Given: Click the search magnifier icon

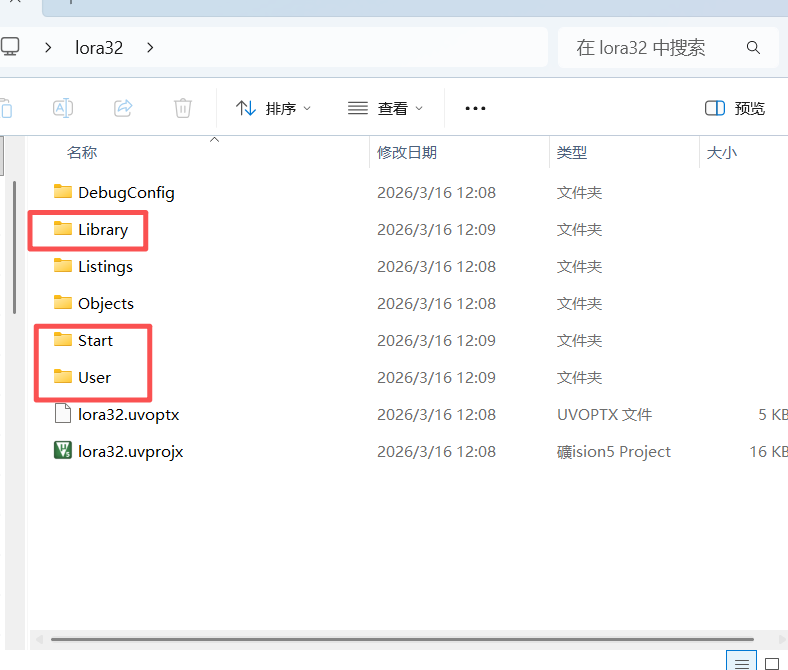Looking at the screenshot, I should pos(753,48).
